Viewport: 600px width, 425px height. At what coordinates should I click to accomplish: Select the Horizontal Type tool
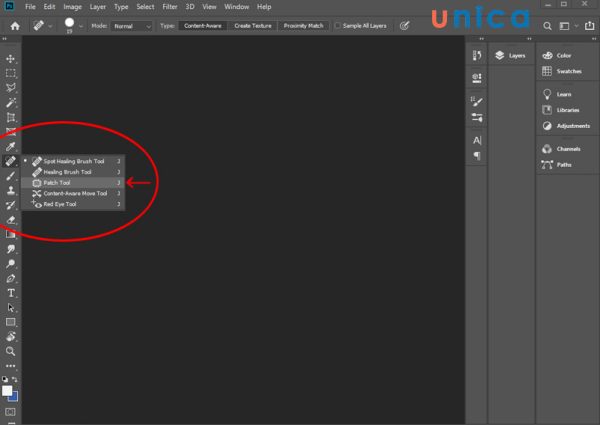pos(10,293)
